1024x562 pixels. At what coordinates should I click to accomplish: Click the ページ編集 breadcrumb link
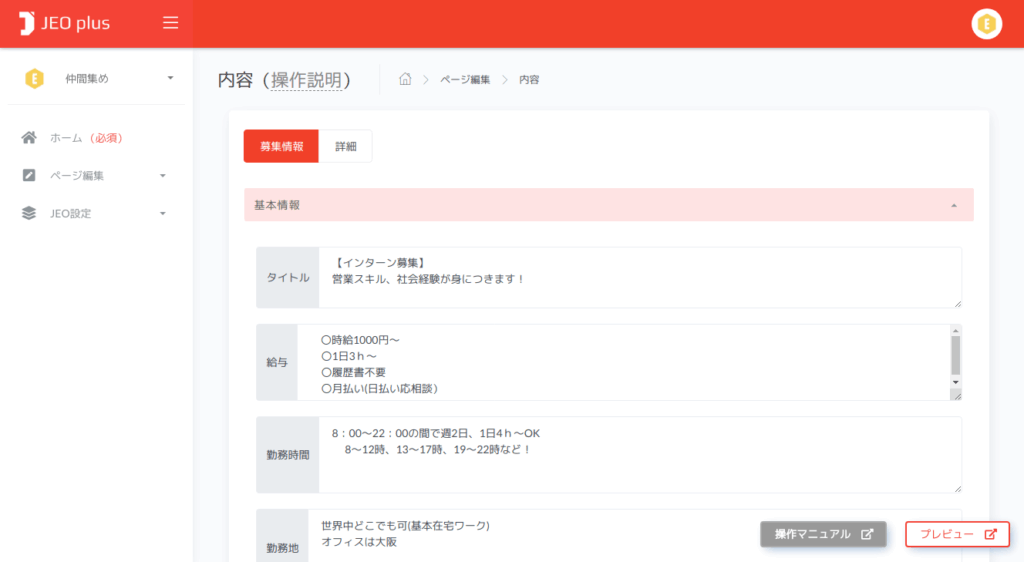pyautogui.click(x=465, y=80)
